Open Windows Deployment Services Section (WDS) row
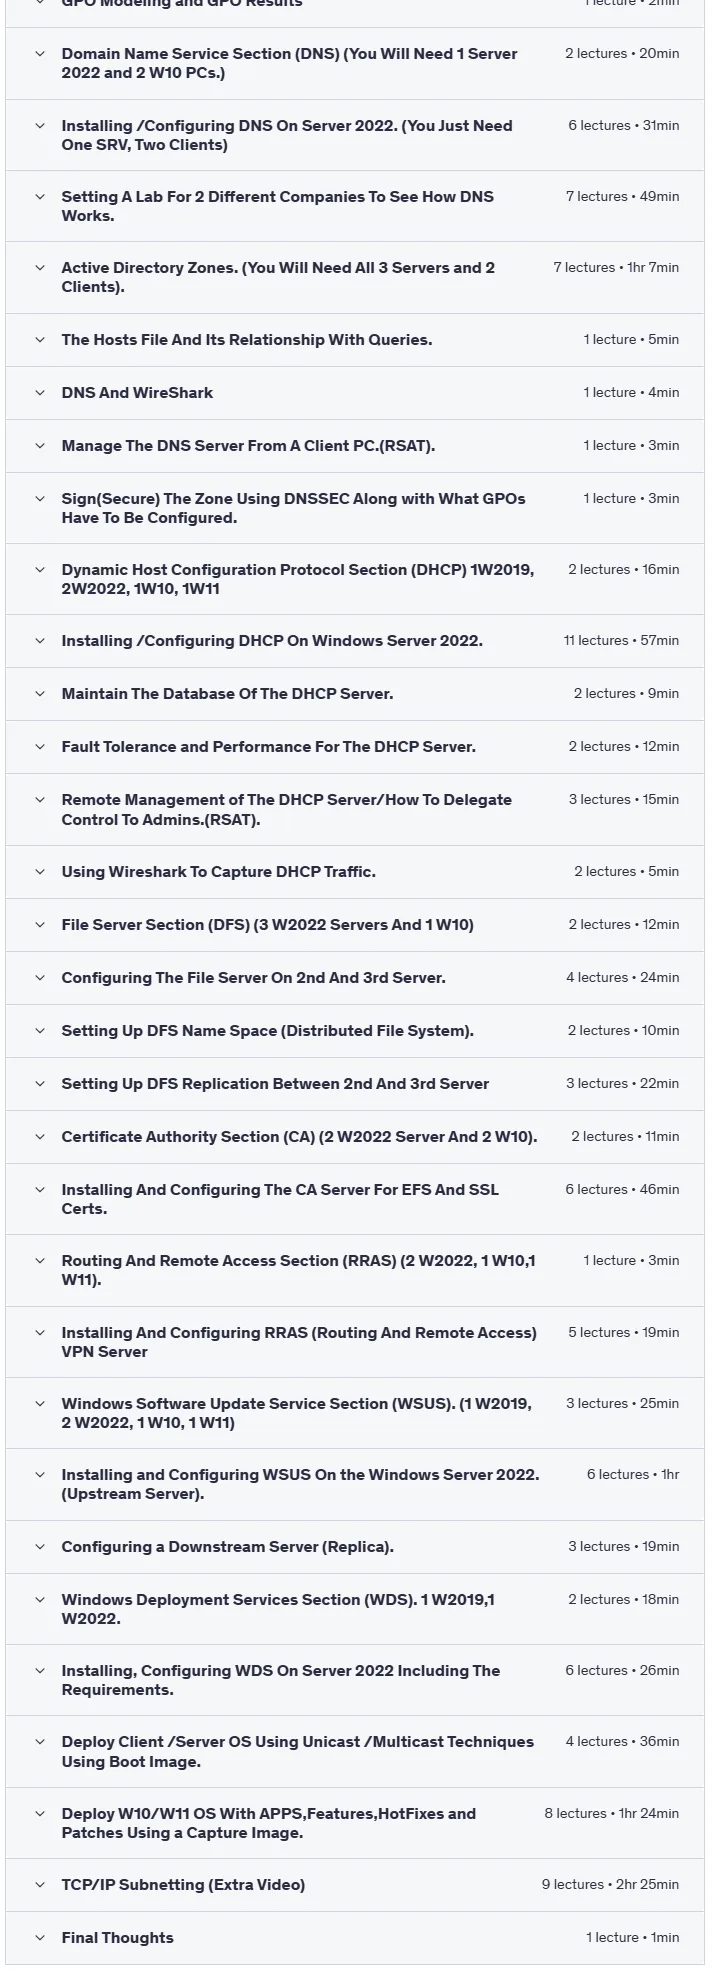The width and height of the screenshot is (713, 1971). [355, 1609]
